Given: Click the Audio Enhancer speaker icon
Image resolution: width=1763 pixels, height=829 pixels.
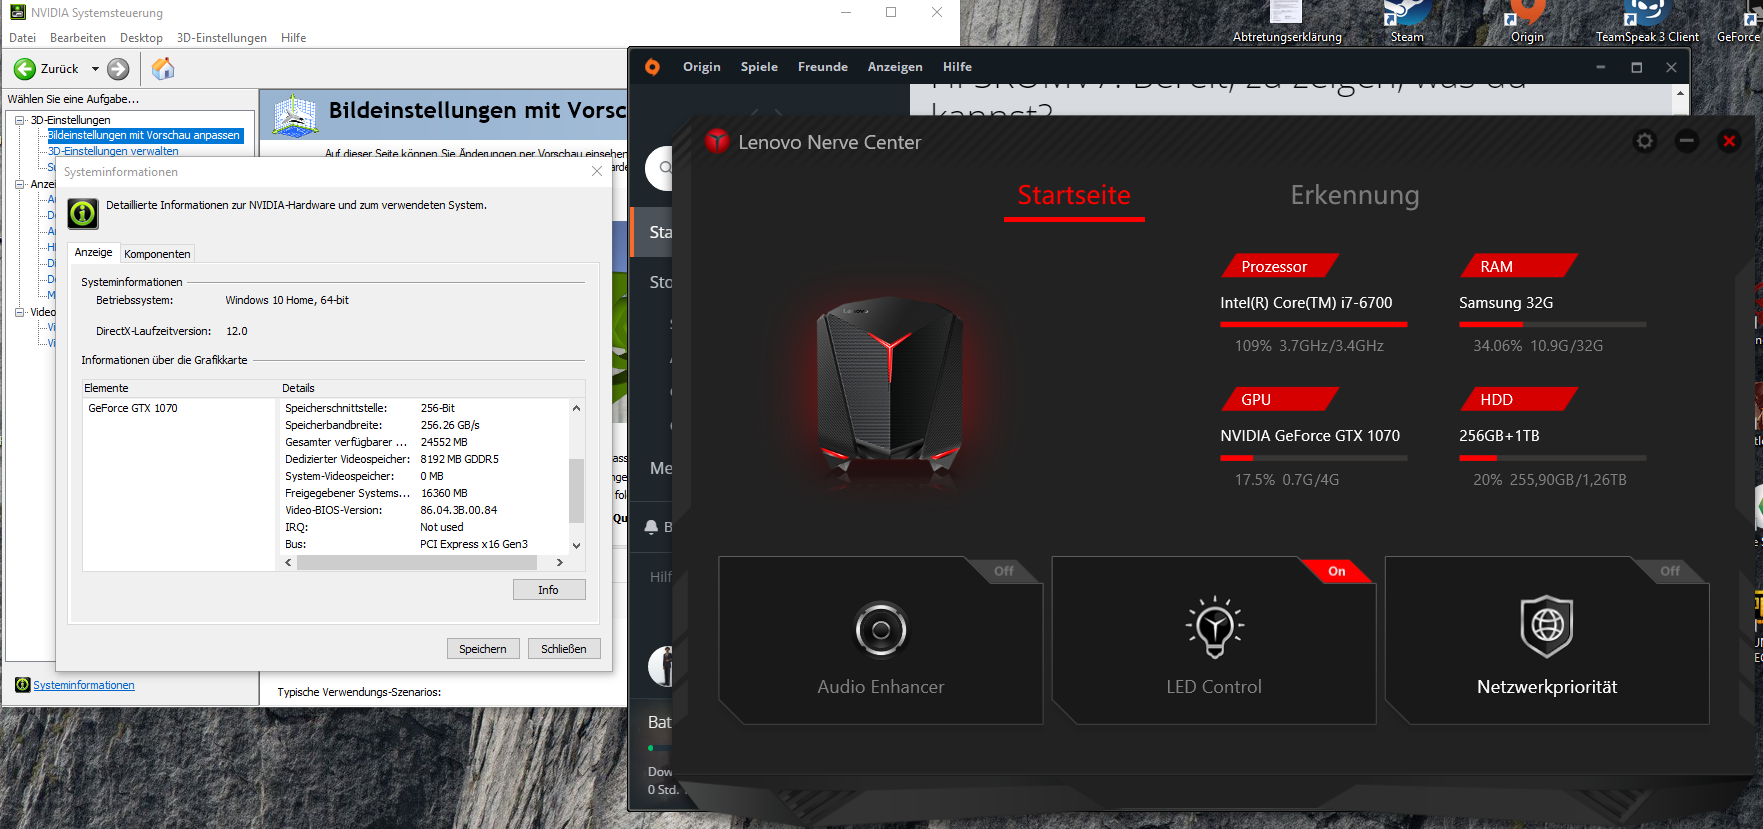Looking at the screenshot, I should click(x=881, y=630).
